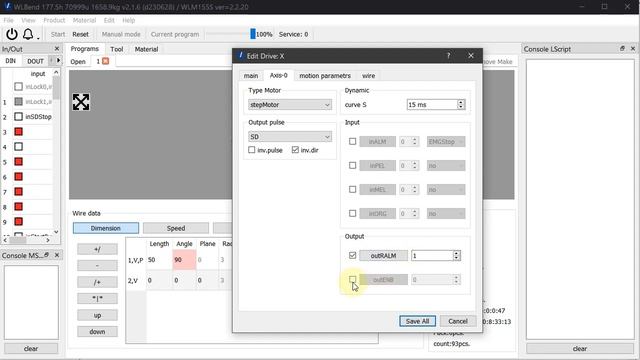Viewport: 640px width, 360px height.
Task: Check the inSDStop input checkbox
Action: pos(18,117)
